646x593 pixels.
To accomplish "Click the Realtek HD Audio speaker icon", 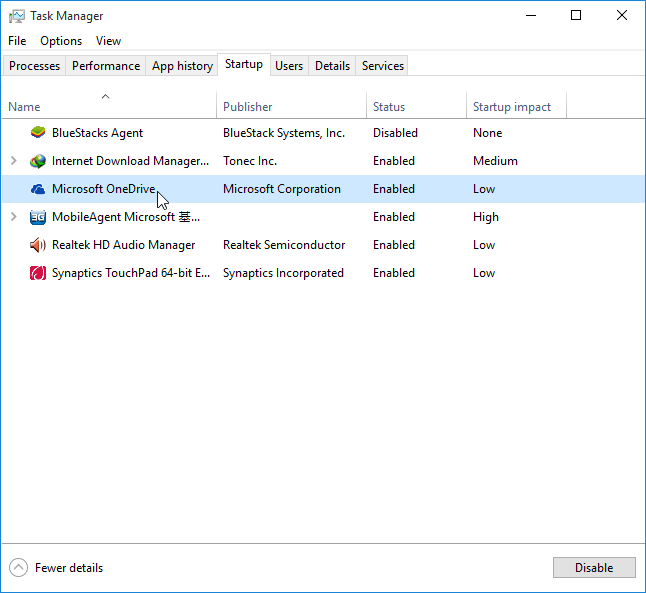I will tap(38, 245).
